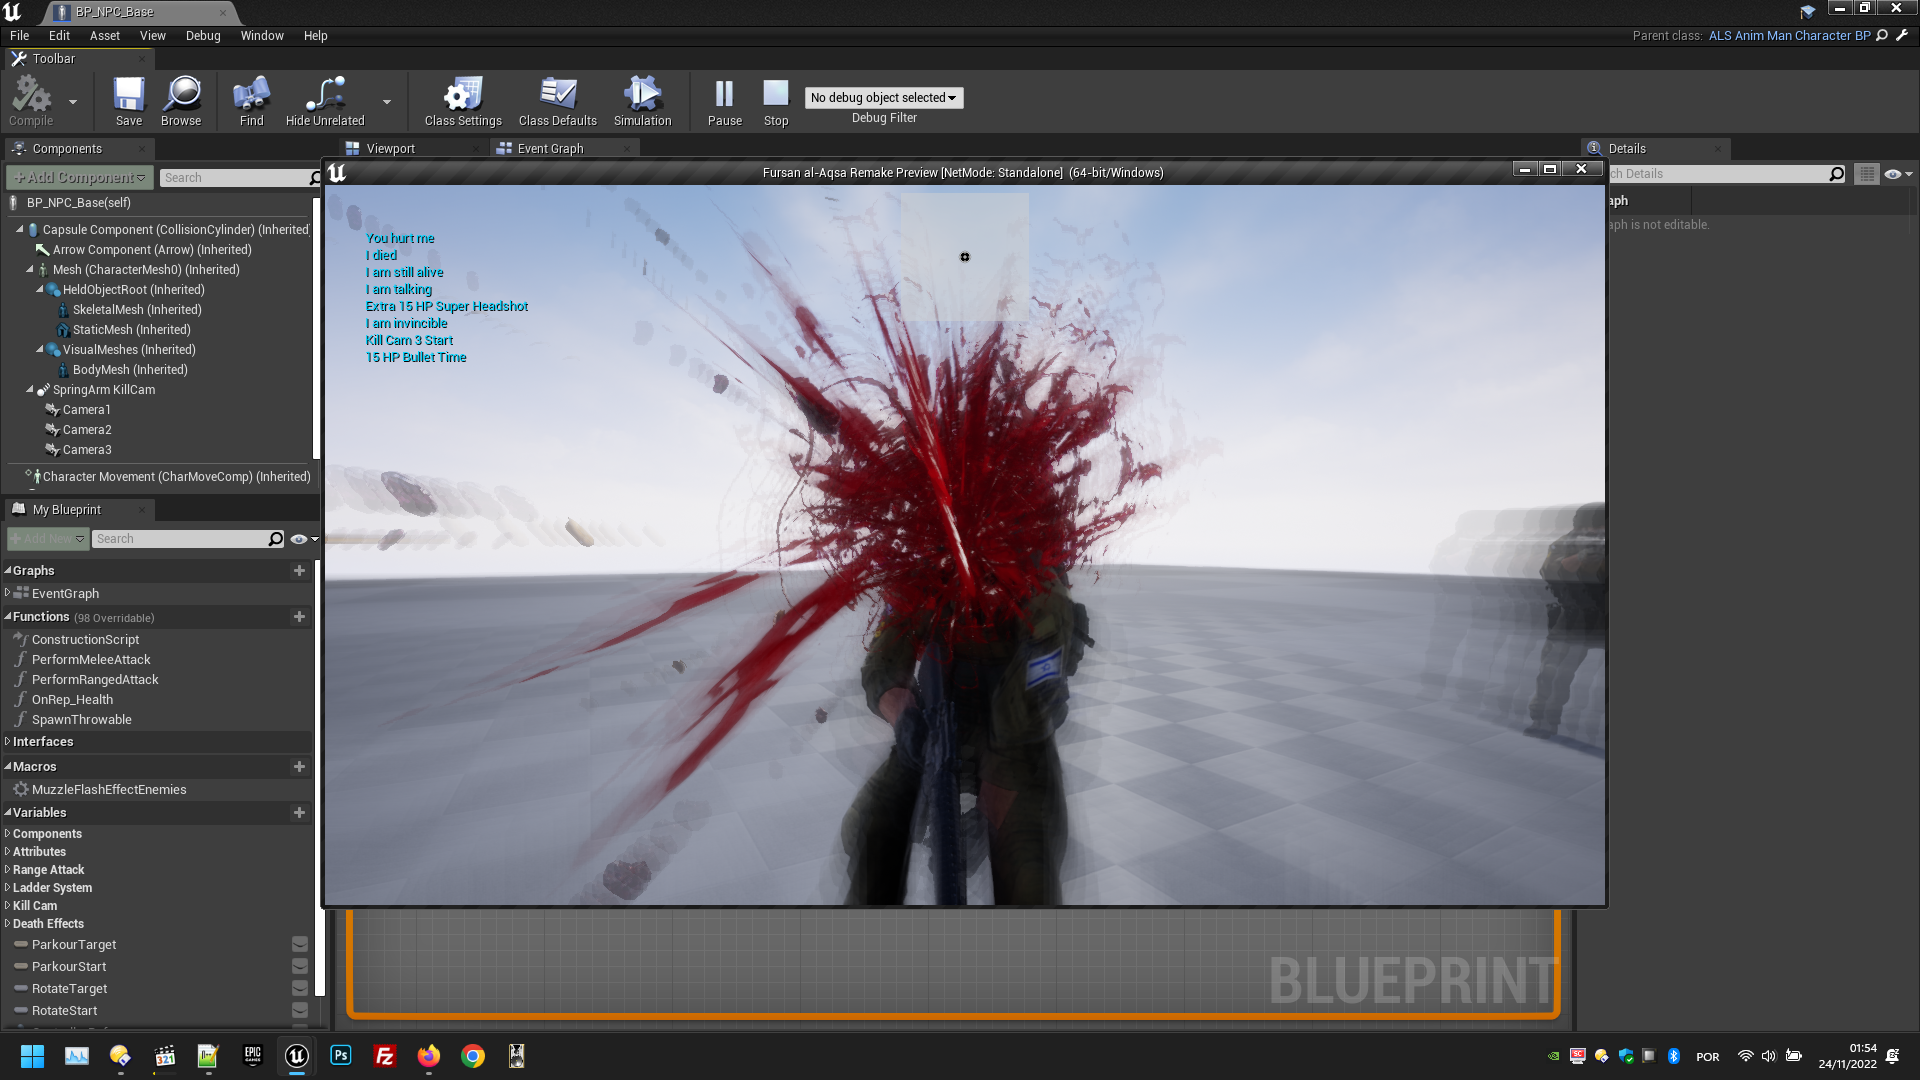The width and height of the screenshot is (1920, 1080).
Task: Collapse Capsule Component tree node
Action: [19, 229]
